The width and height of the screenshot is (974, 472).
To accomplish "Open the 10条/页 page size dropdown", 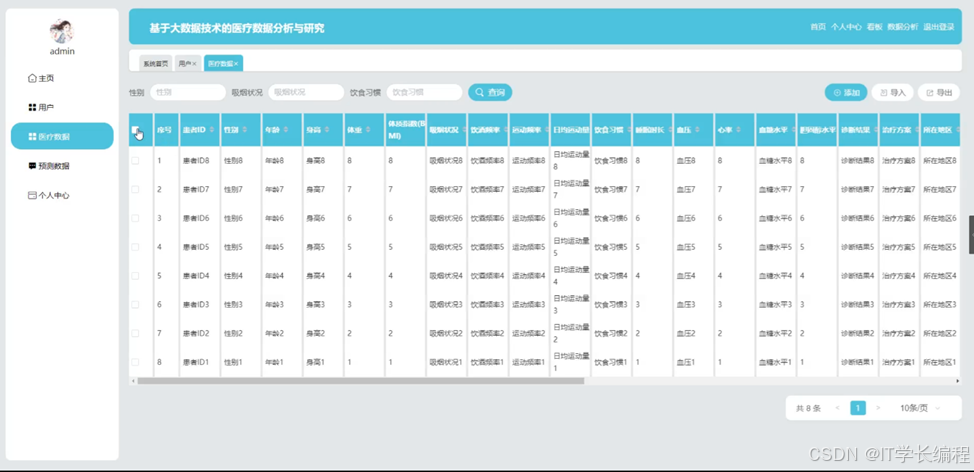I will click(921, 408).
